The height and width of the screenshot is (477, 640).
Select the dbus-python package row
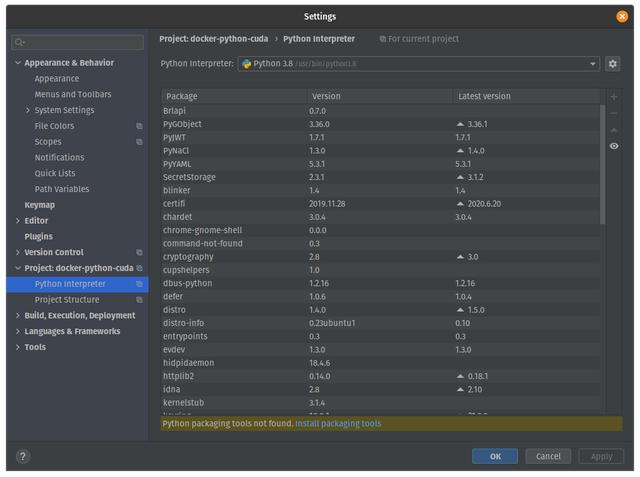(x=380, y=283)
